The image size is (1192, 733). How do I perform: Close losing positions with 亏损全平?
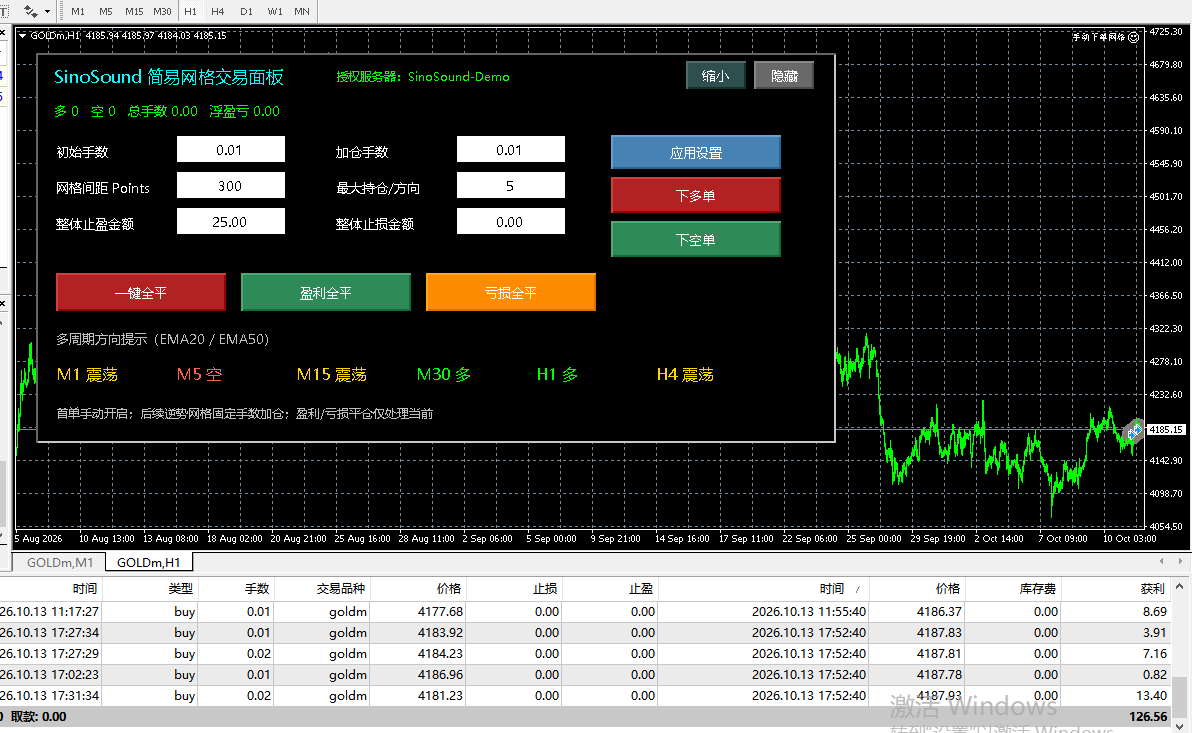tap(511, 293)
